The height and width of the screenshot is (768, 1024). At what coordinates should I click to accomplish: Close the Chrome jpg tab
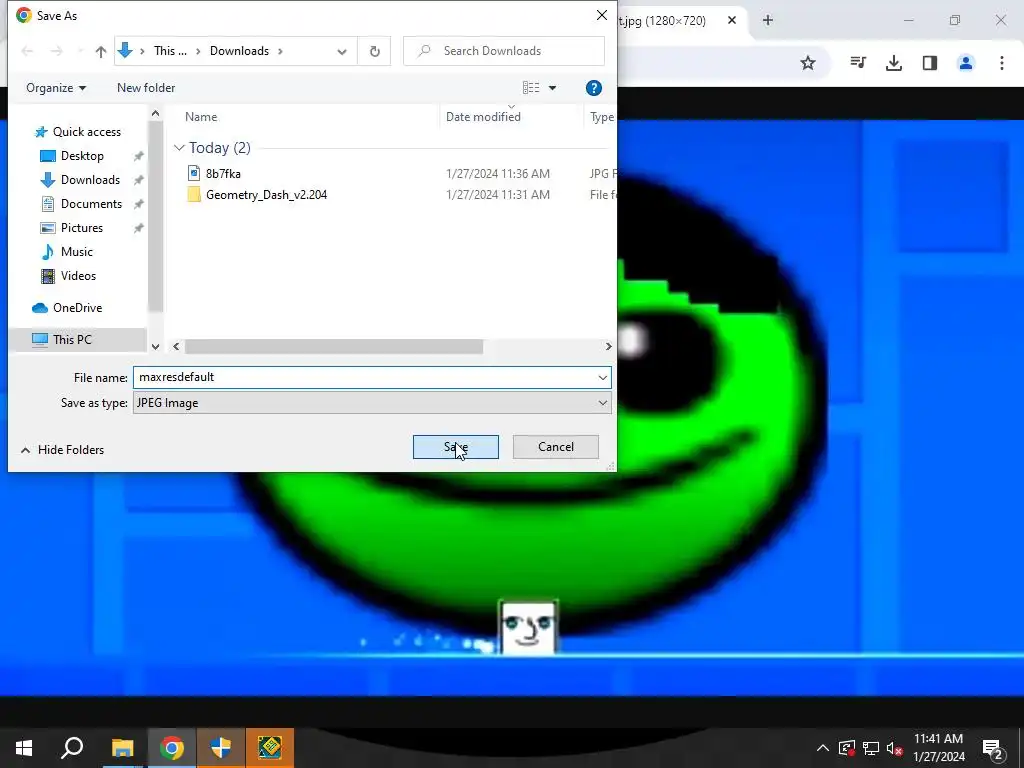[732, 20]
